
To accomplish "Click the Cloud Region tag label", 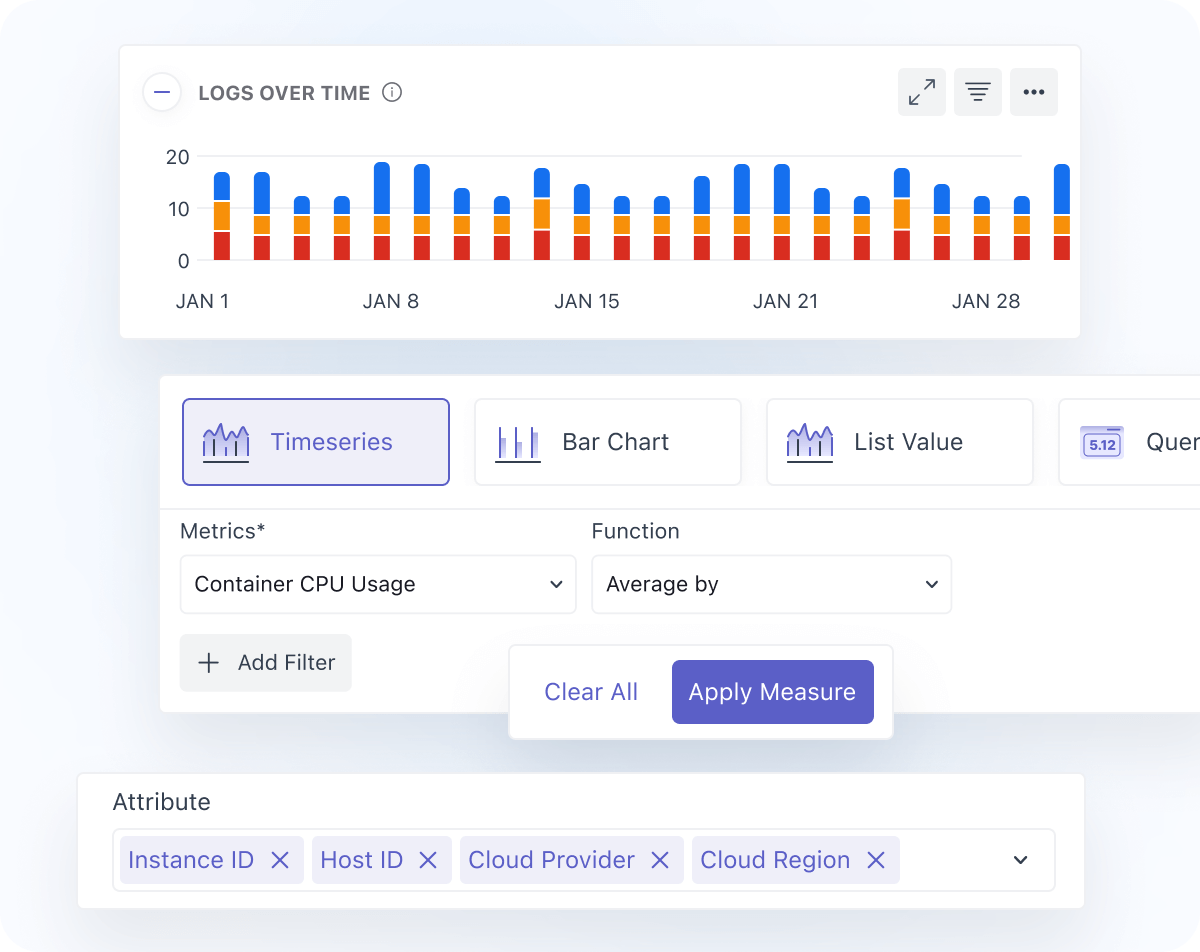I will 776,860.
